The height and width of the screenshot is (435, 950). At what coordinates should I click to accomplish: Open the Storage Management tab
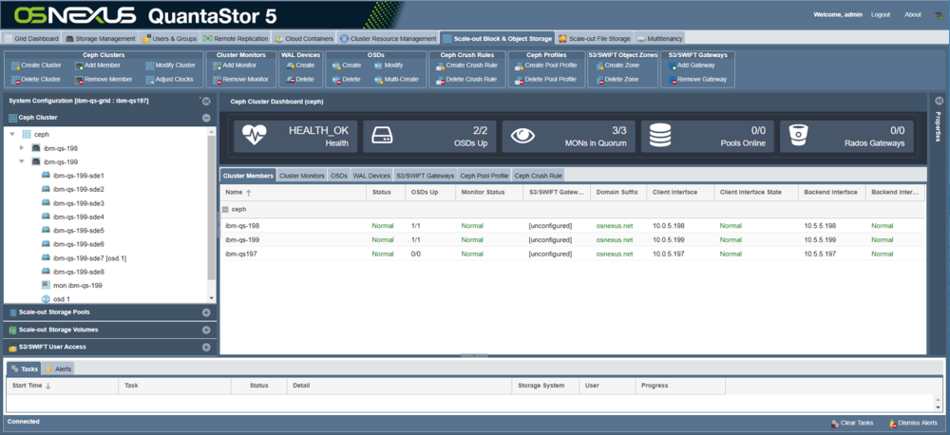coord(101,38)
